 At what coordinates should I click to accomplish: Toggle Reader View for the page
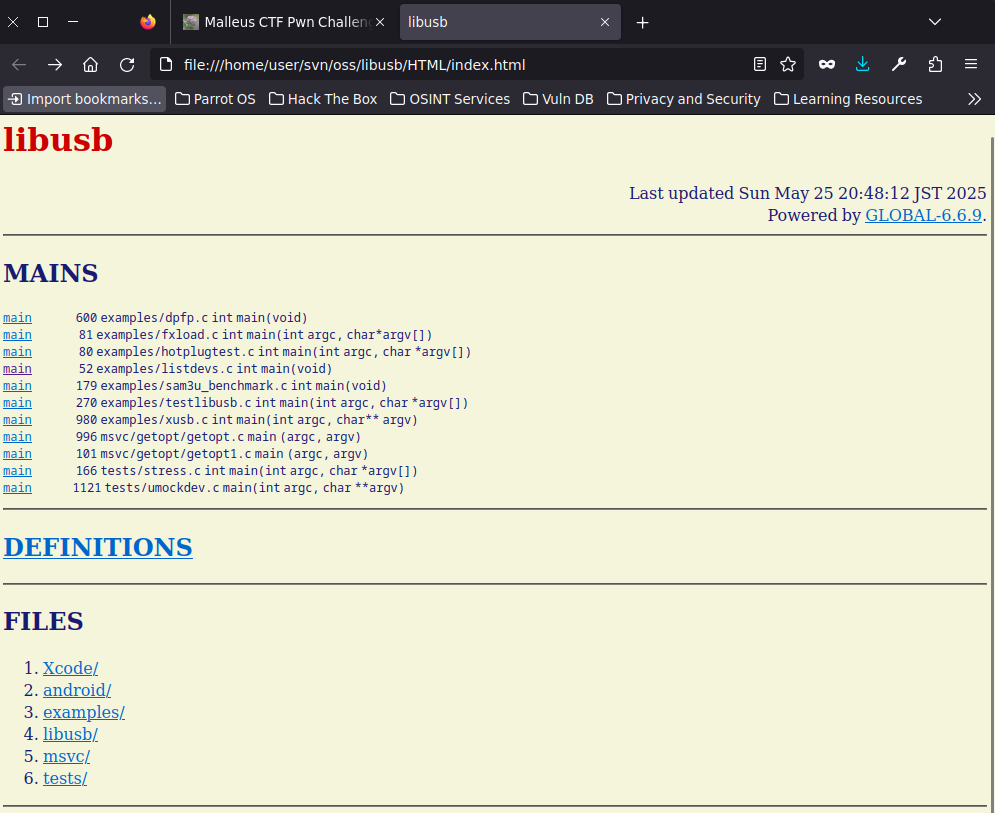pos(759,63)
